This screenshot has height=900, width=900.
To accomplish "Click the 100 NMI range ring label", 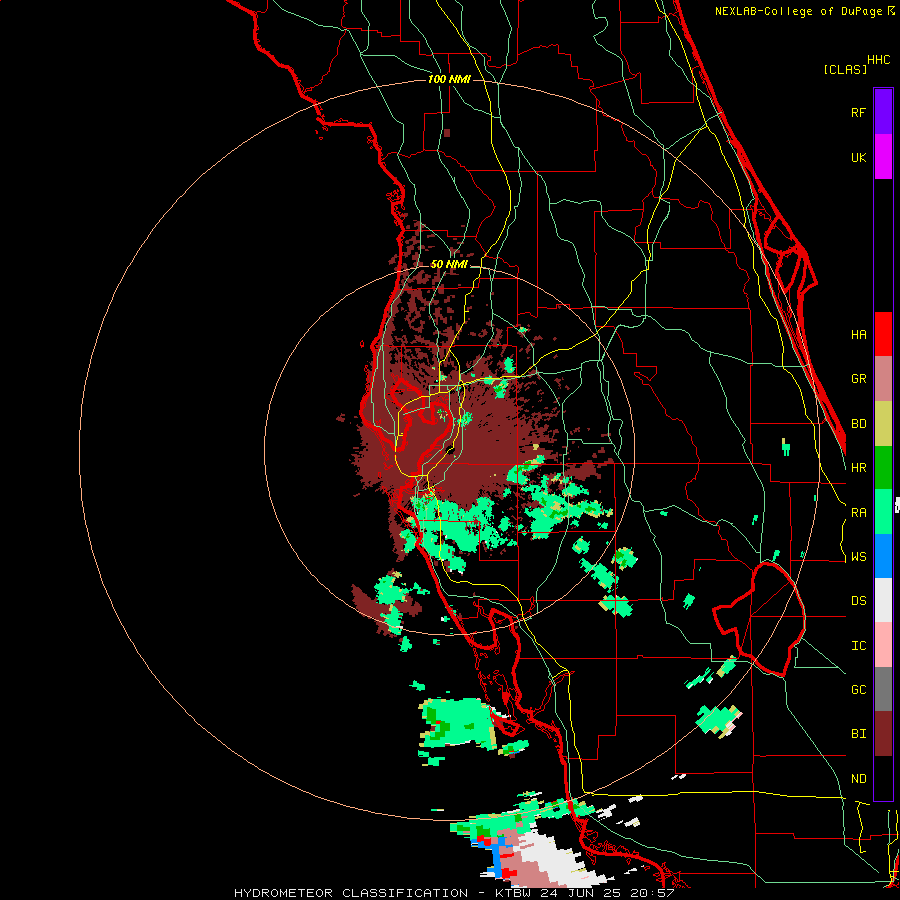I will pos(449,79).
